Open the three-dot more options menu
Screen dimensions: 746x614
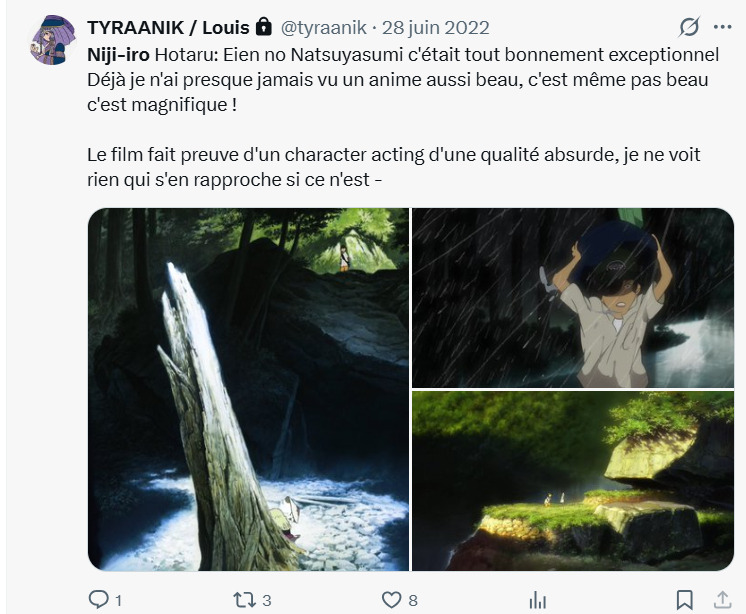pos(722,27)
